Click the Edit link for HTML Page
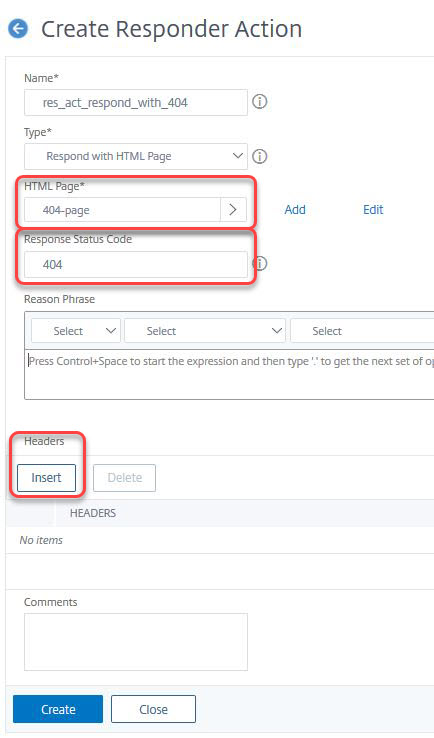This screenshot has height=738, width=434. point(373,209)
